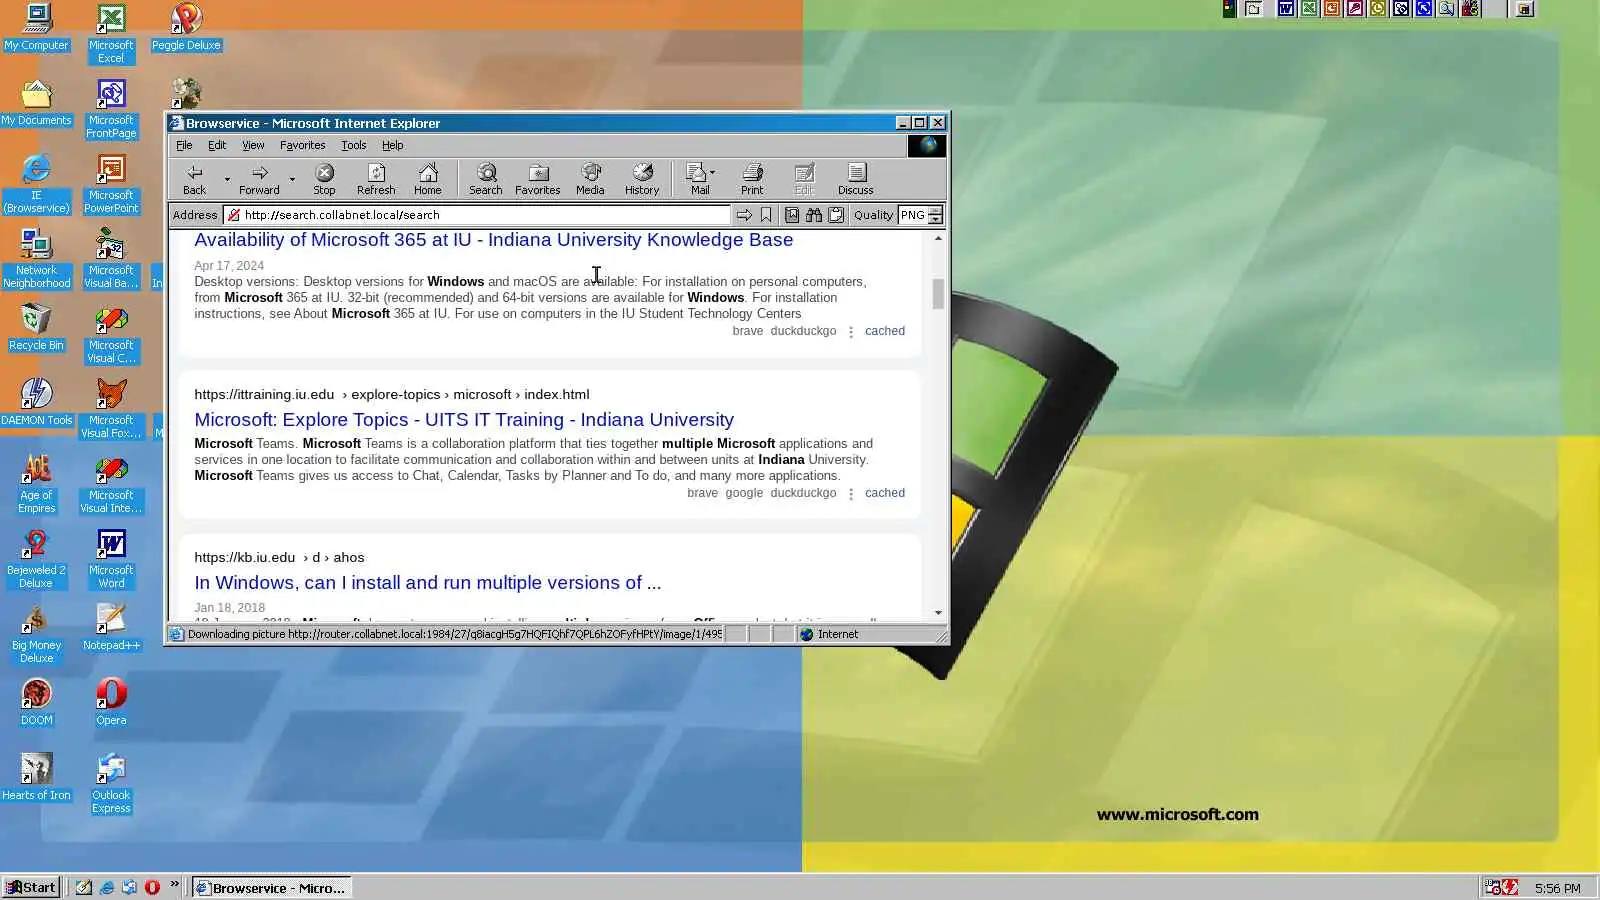The height and width of the screenshot is (900, 1600).
Task: Open the Microsoft Excel desktop shortcut
Action: [111, 33]
